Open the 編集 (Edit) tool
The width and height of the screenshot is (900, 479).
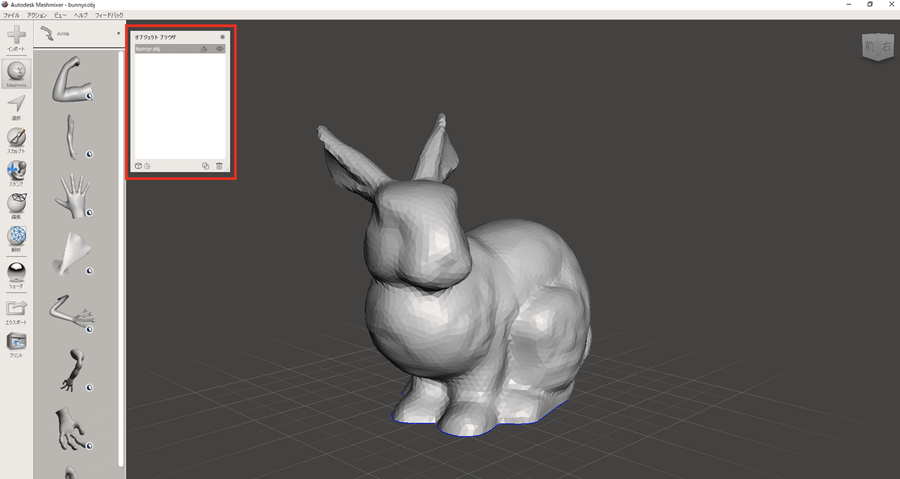[x=16, y=203]
